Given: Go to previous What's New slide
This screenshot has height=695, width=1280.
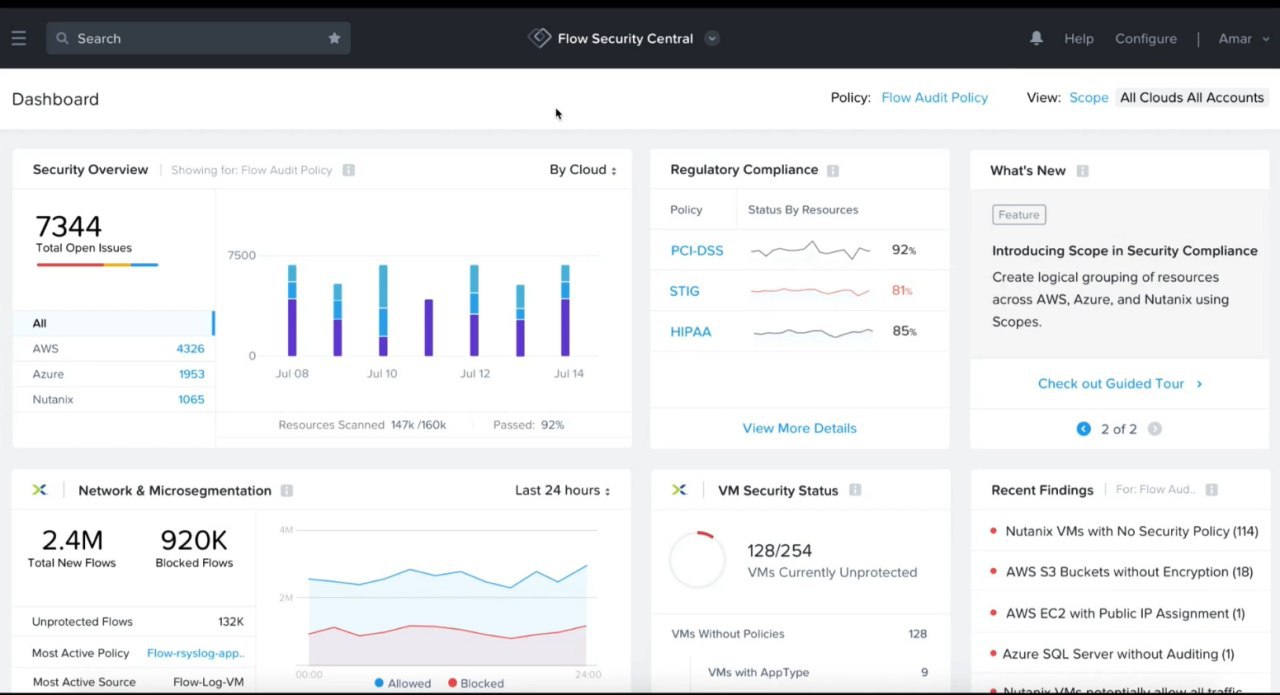Looking at the screenshot, I should pyautogui.click(x=1083, y=429).
